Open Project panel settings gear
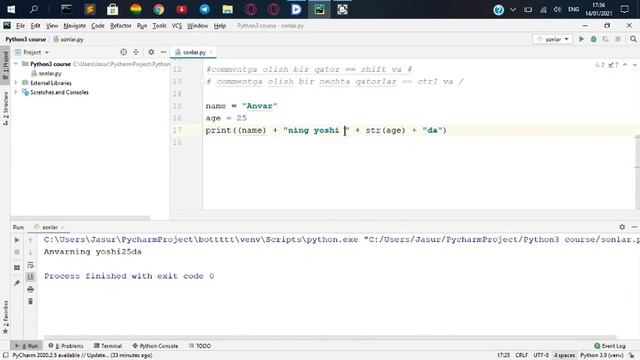Image resolution: width=640 pixels, height=360 pixels. 151,52
